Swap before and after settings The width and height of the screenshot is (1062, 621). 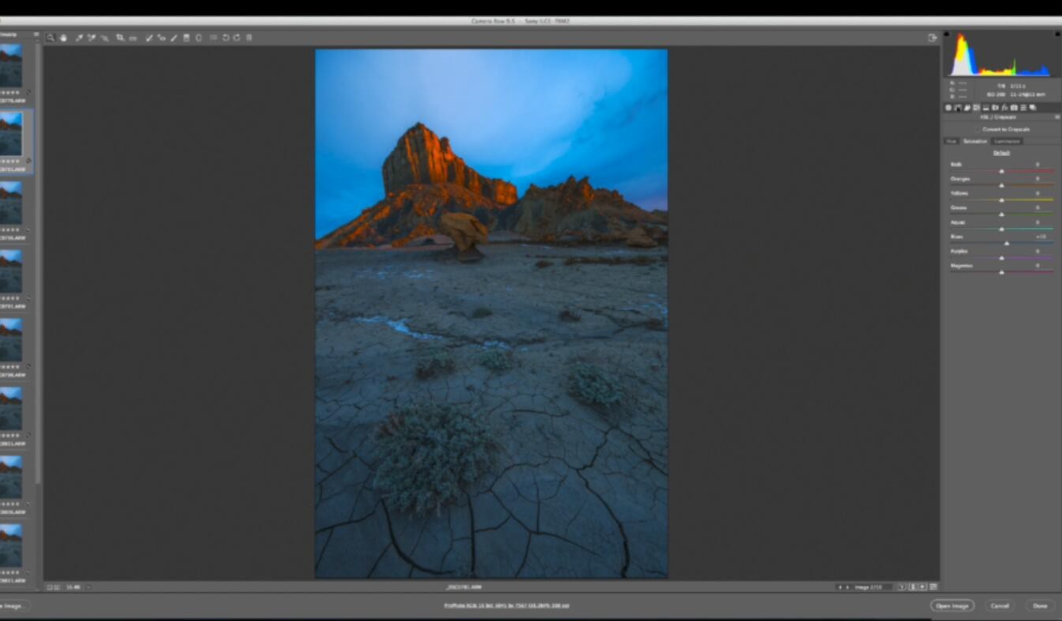pos(912,587)
